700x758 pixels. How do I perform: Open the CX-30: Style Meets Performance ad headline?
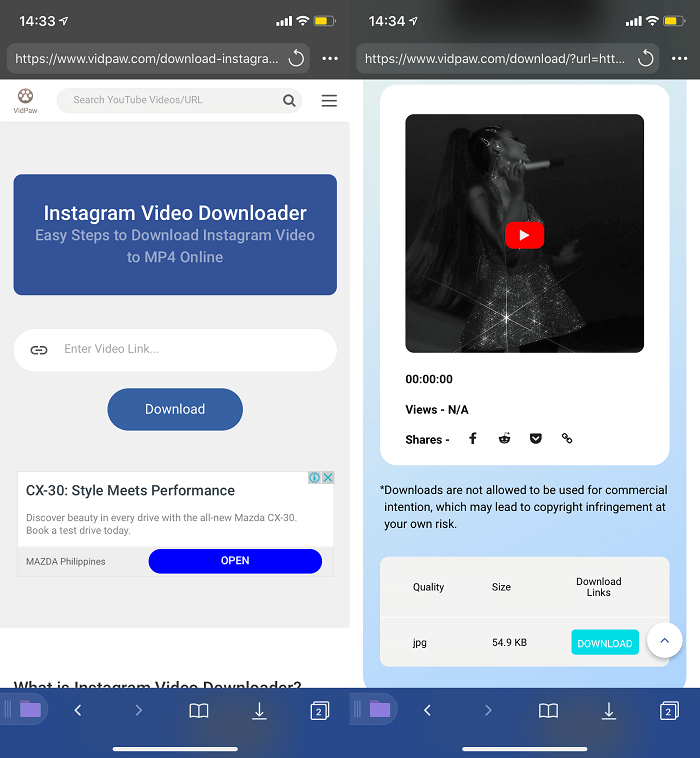(130, 491)
